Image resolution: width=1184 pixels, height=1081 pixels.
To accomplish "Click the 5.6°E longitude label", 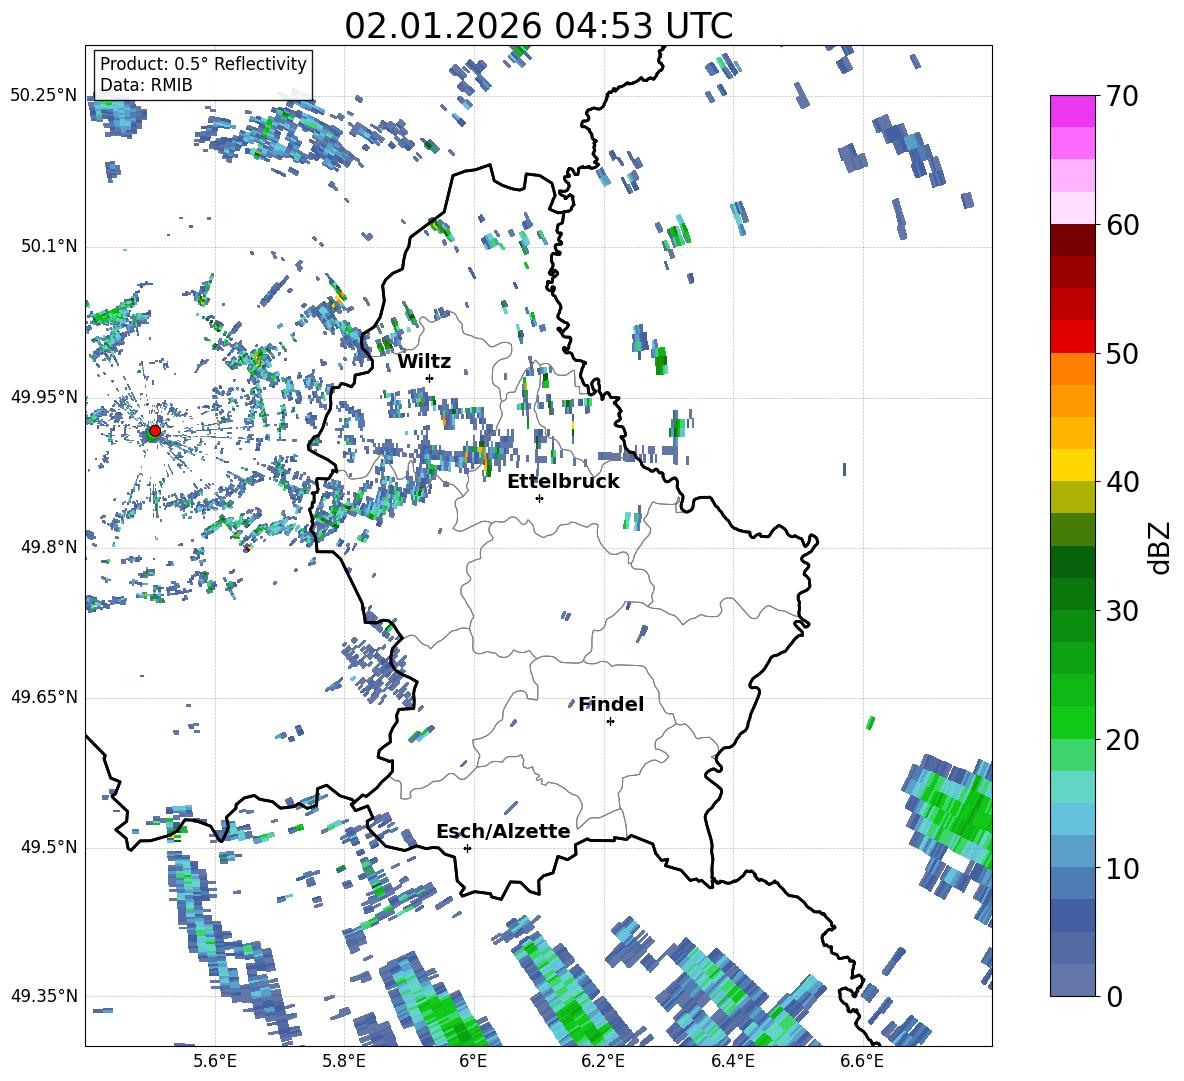I will coord(215,1061).
